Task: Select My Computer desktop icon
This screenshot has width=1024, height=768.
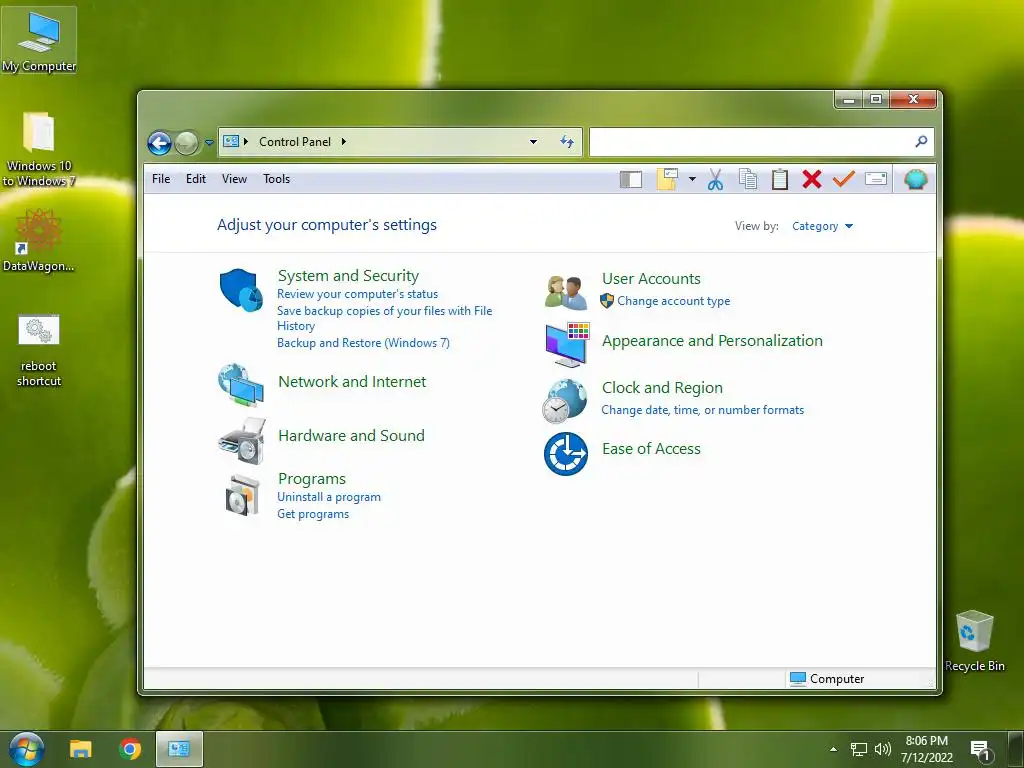Action: point(39,40)
